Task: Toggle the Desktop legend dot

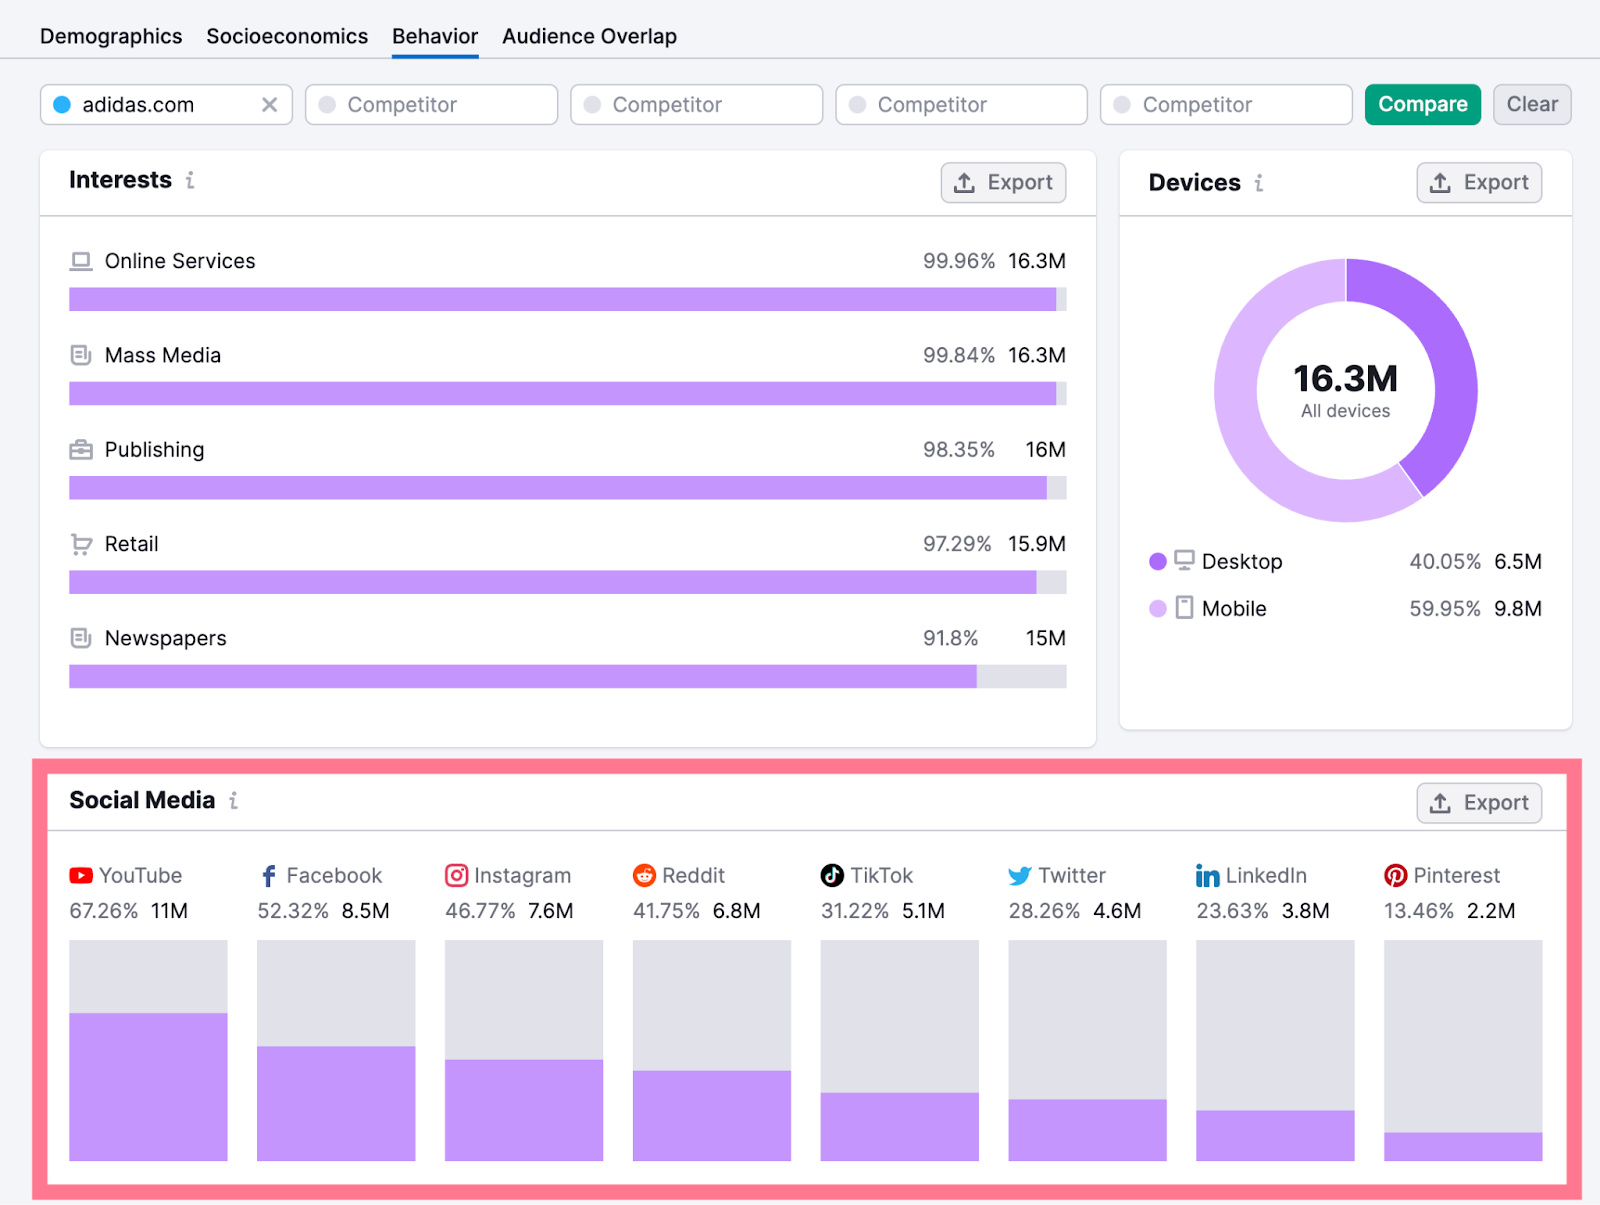Action: tap(1157, 561)
